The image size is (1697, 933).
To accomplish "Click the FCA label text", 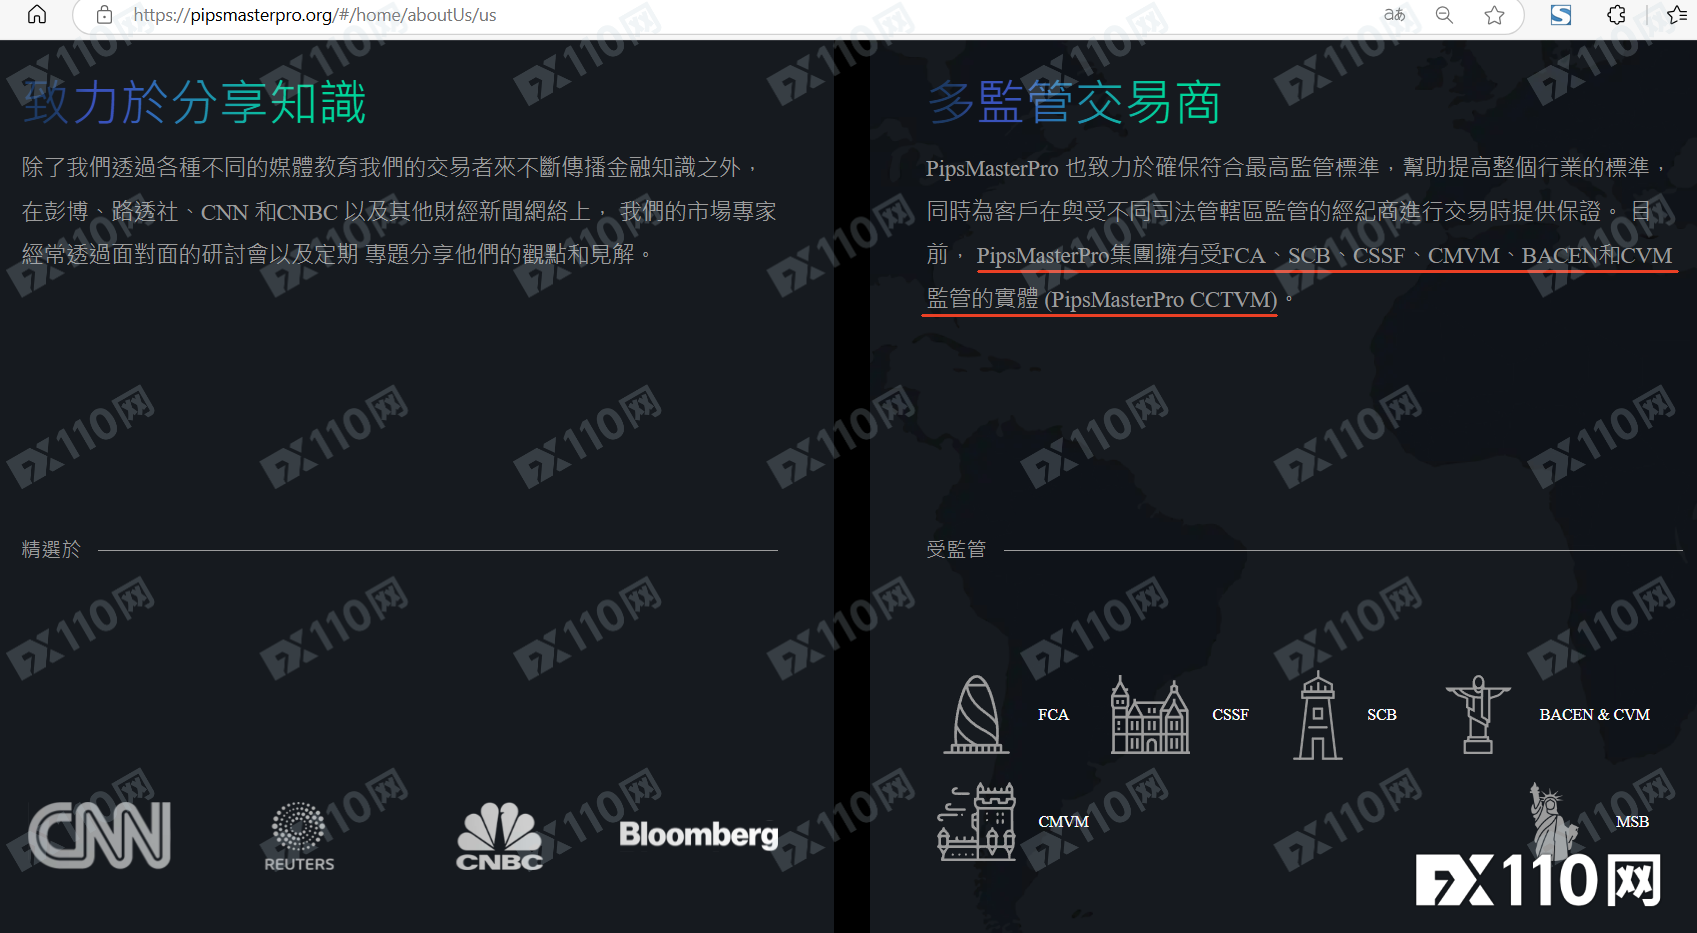I will (1053, 715).
